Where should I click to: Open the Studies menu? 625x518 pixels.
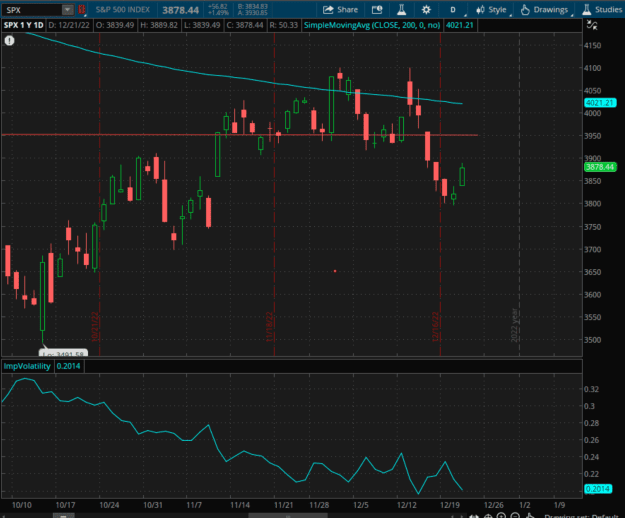tap(602, 10)
